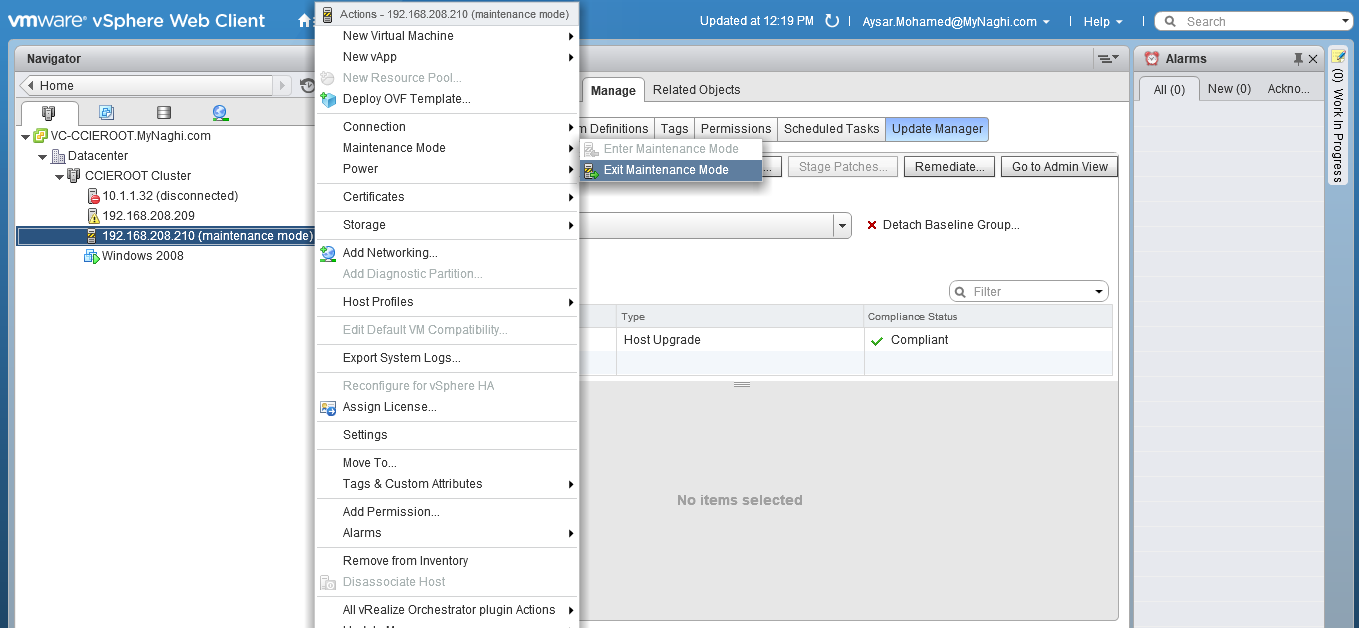This screenshot has height=628, width=1359.
Task: Click the home icon in top bar
Action: click(x=304, y=21)
